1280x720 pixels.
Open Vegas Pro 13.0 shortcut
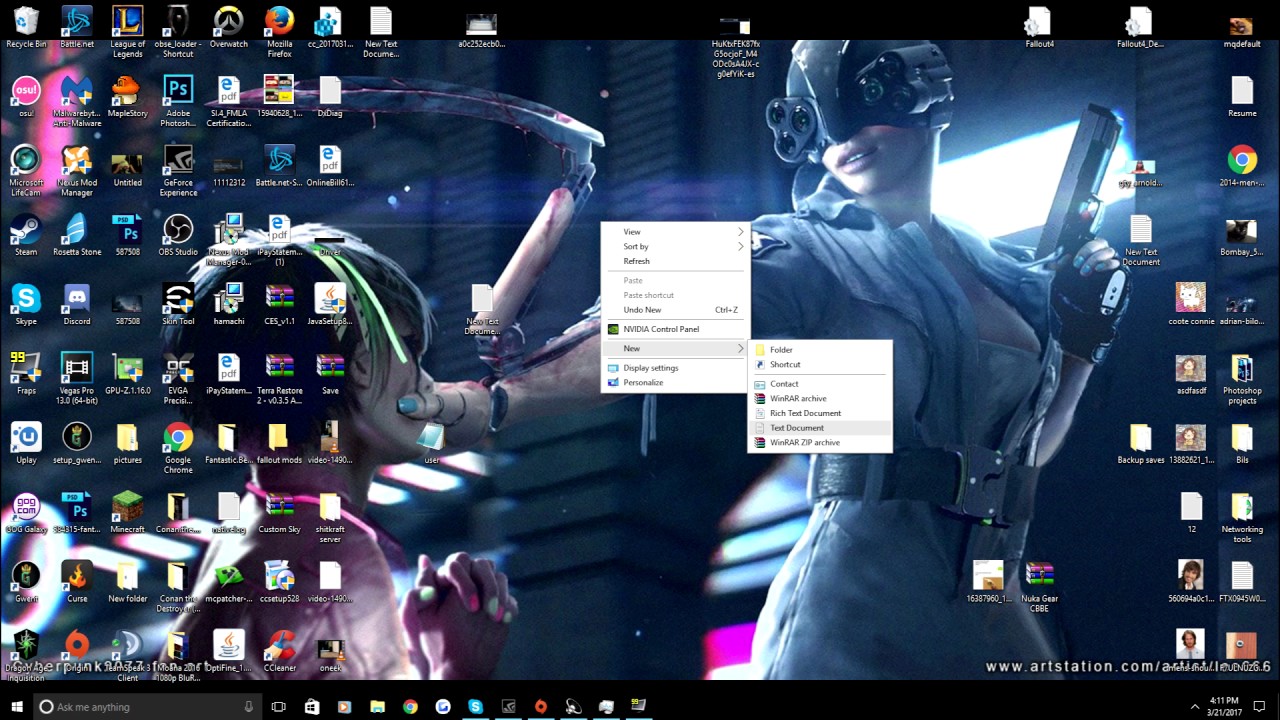click(x=77, y=378)
